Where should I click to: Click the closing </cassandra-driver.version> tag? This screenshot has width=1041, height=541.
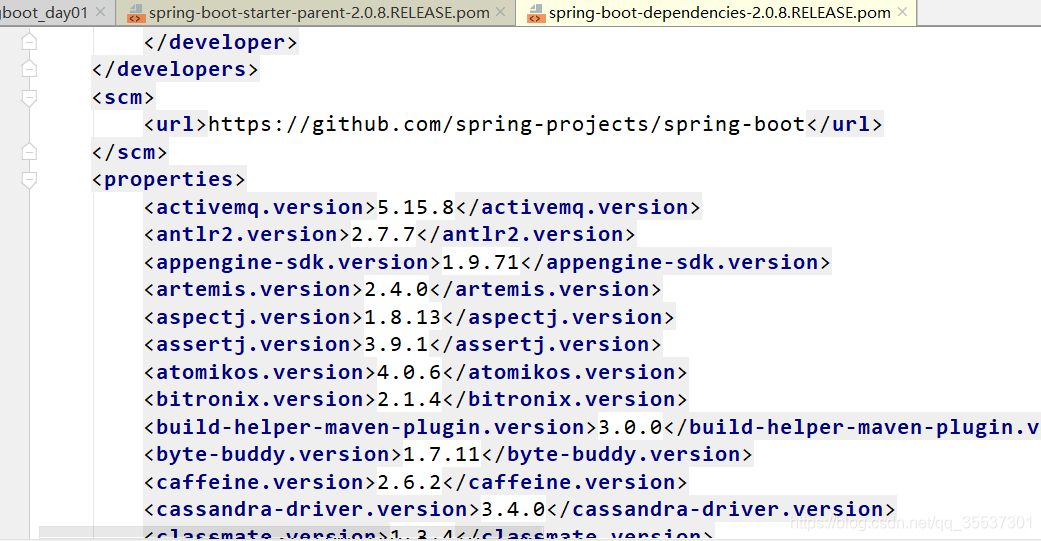(x=721, y=510)
